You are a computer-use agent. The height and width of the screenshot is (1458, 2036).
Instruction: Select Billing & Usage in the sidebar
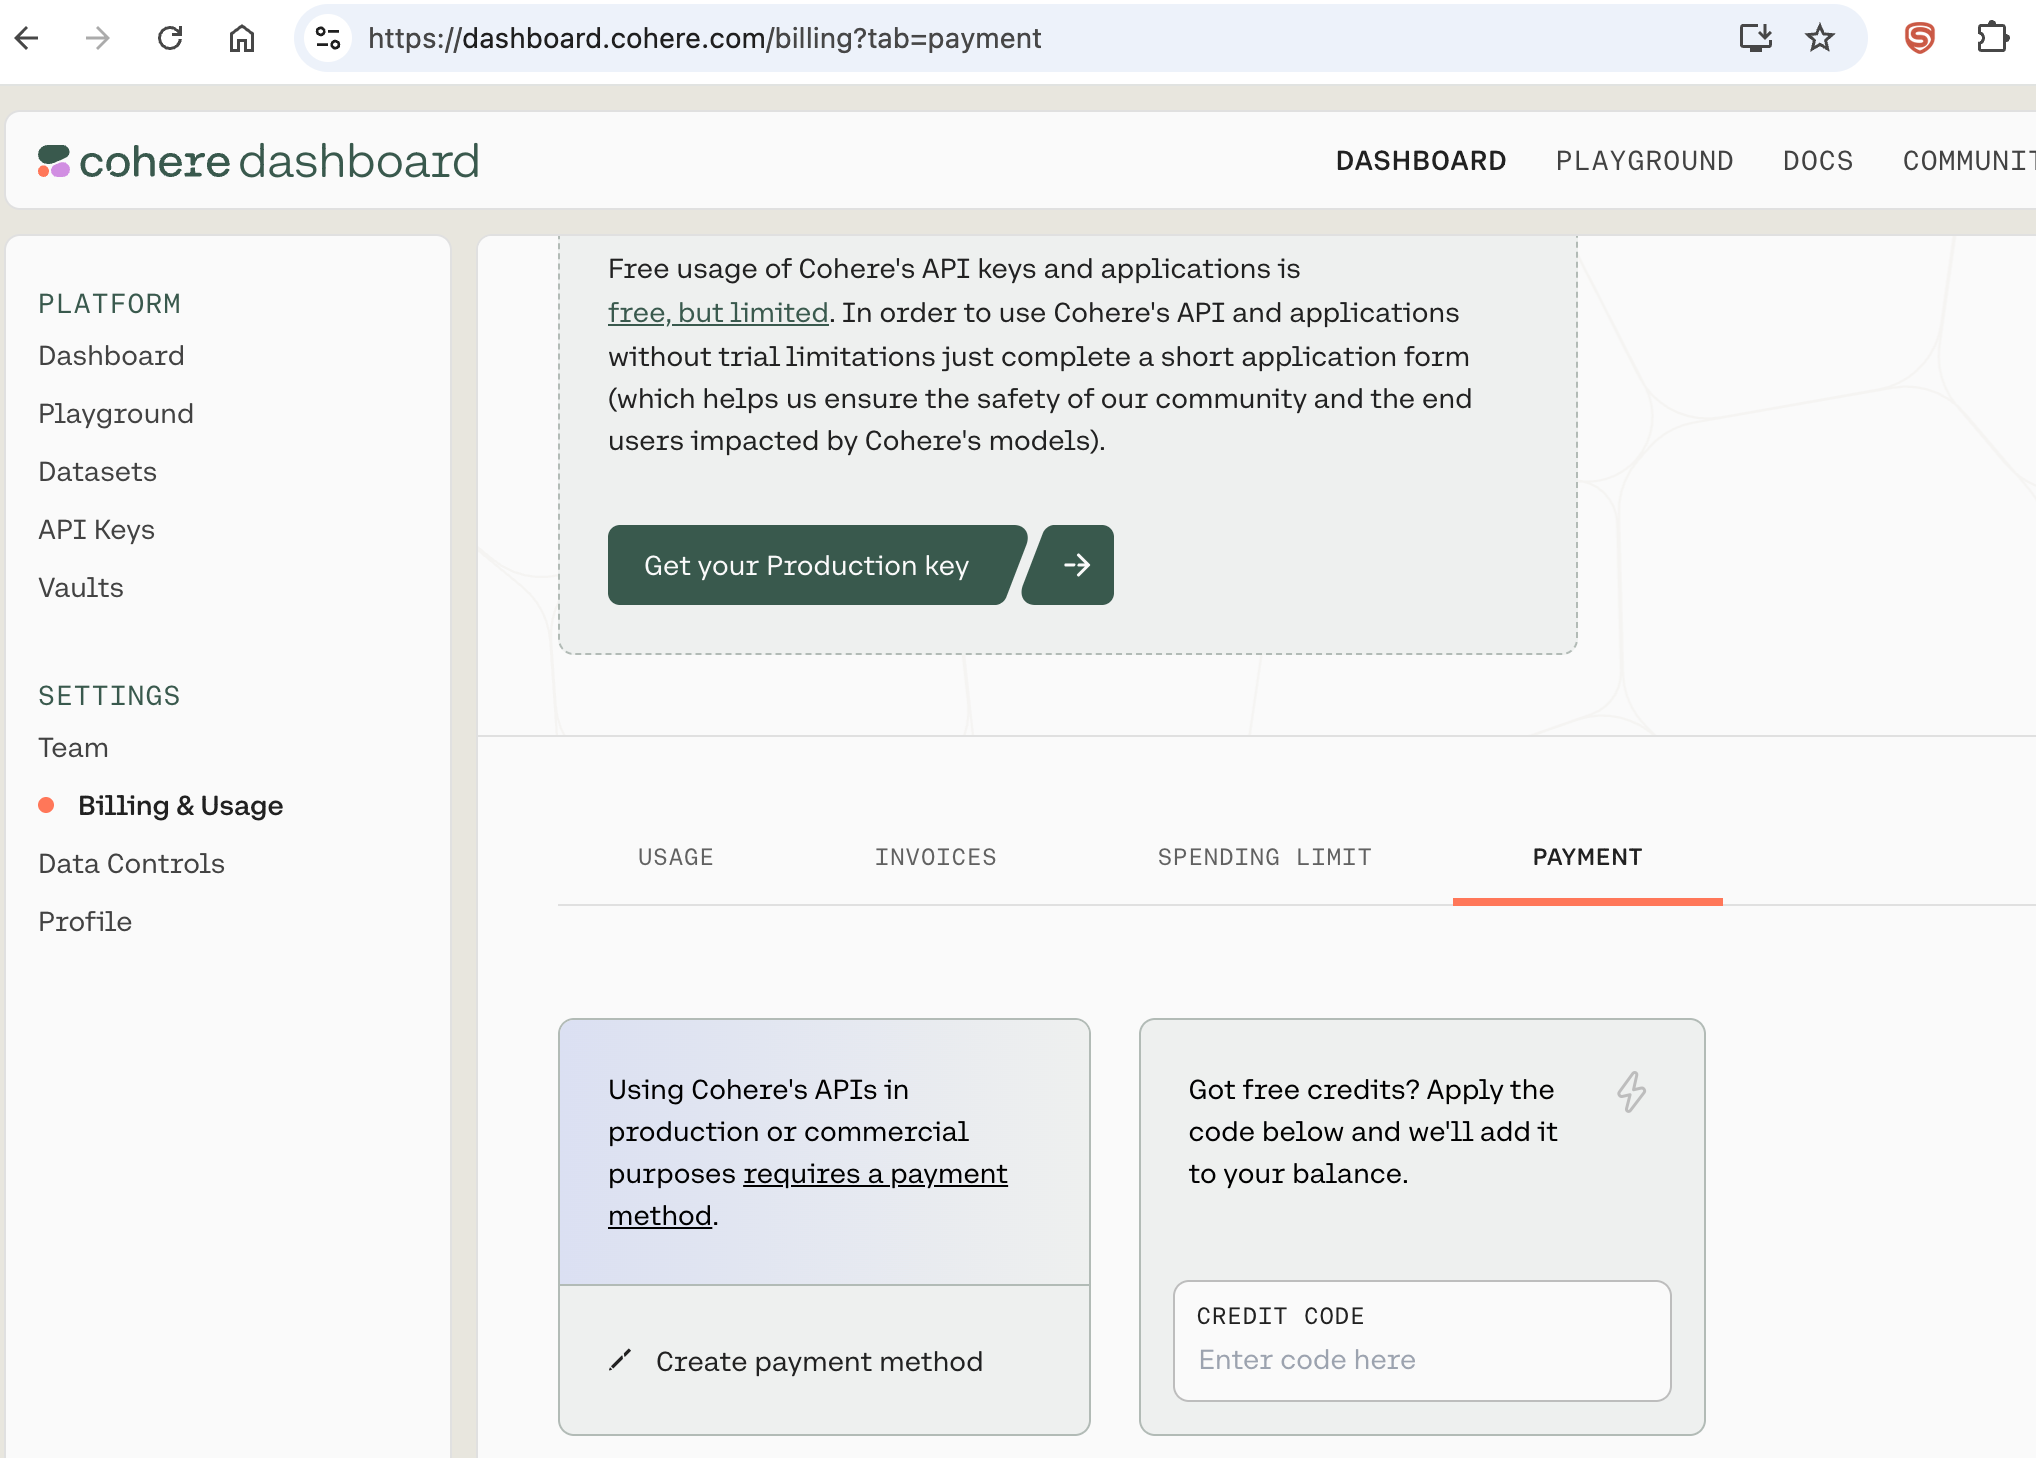point(180,806)
